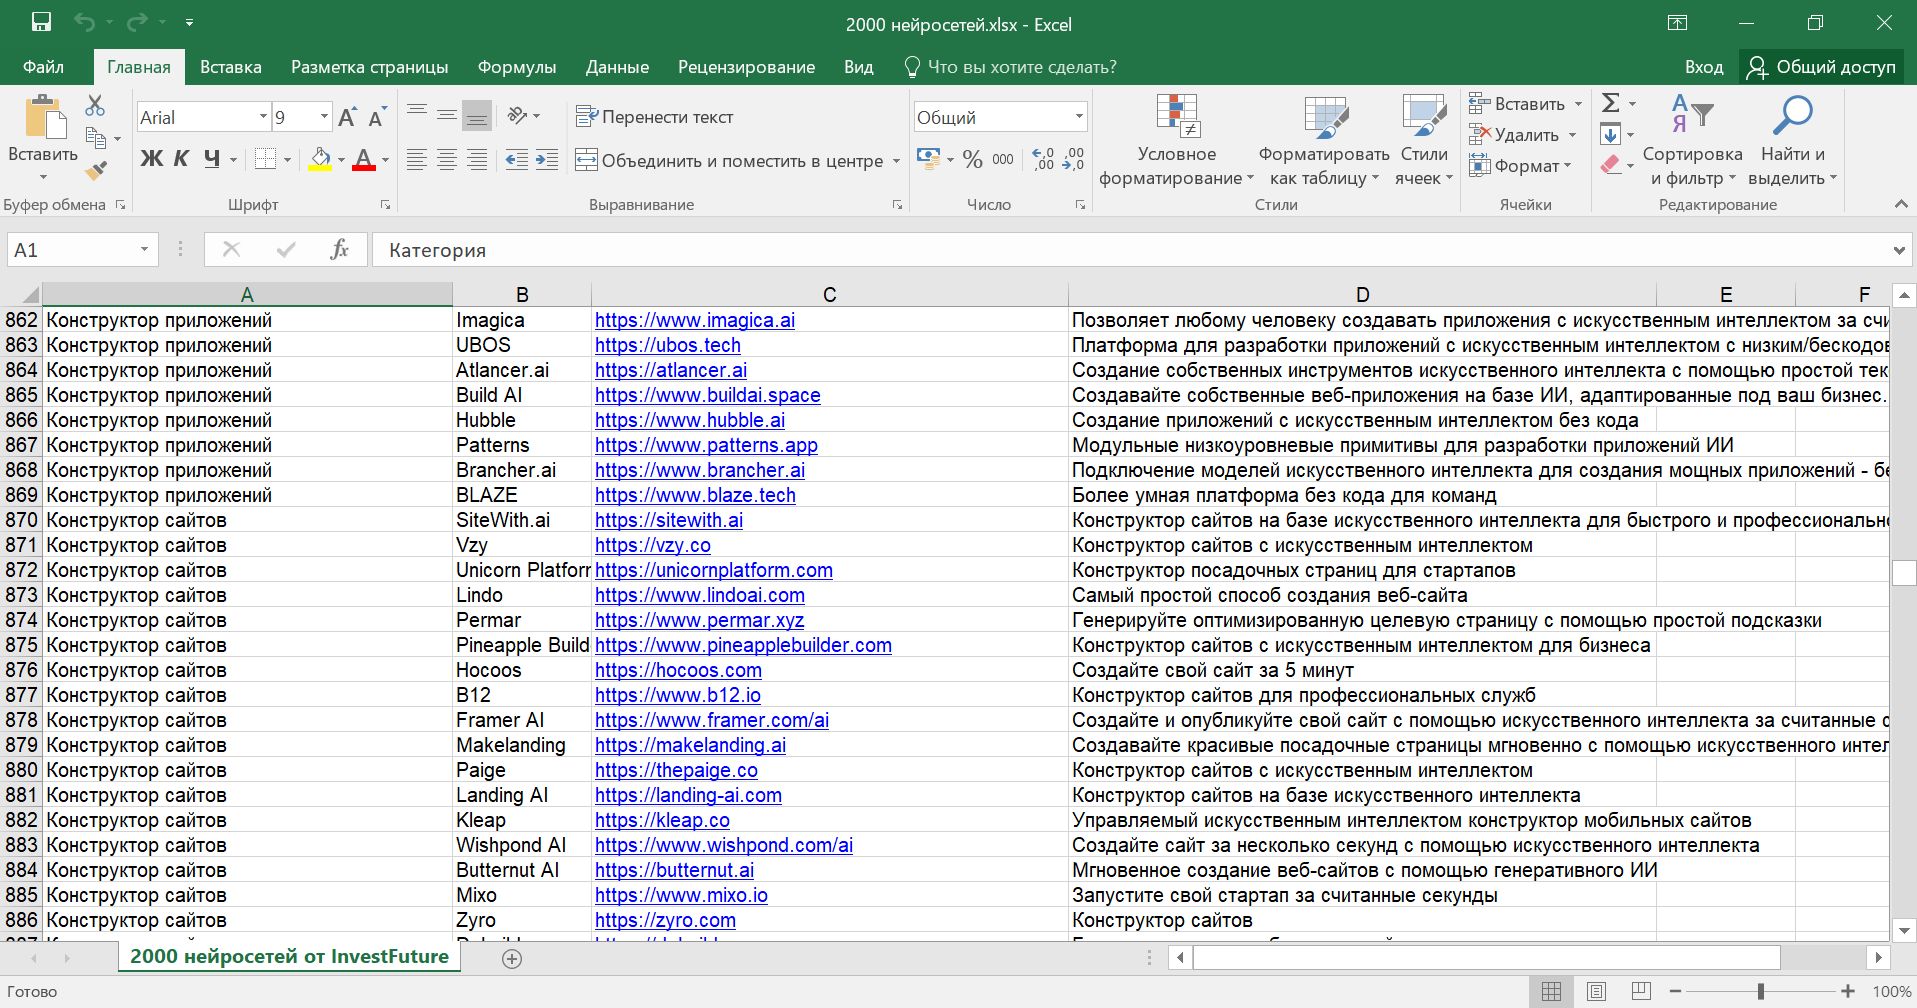Increase font size with the larger A icon
This screenshot has width=1917, height=1008.
[x=347, y=118]
